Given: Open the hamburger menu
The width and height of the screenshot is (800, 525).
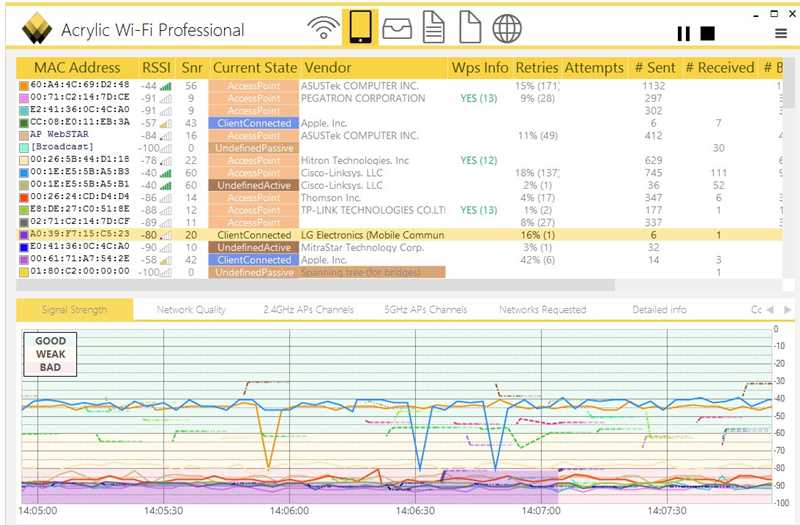Looking at the screenshot, I should (x=781, y=34).
